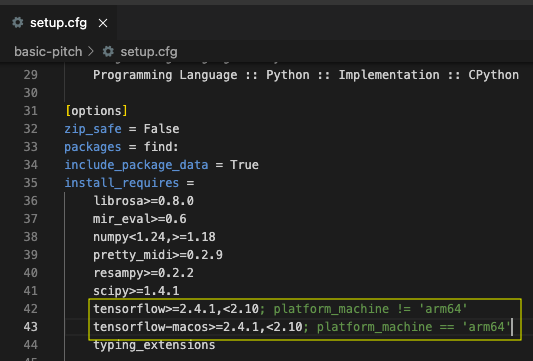This screenshot has height=361, width=533.
Task: Click the [options] section header
Action: click(97, 111)
